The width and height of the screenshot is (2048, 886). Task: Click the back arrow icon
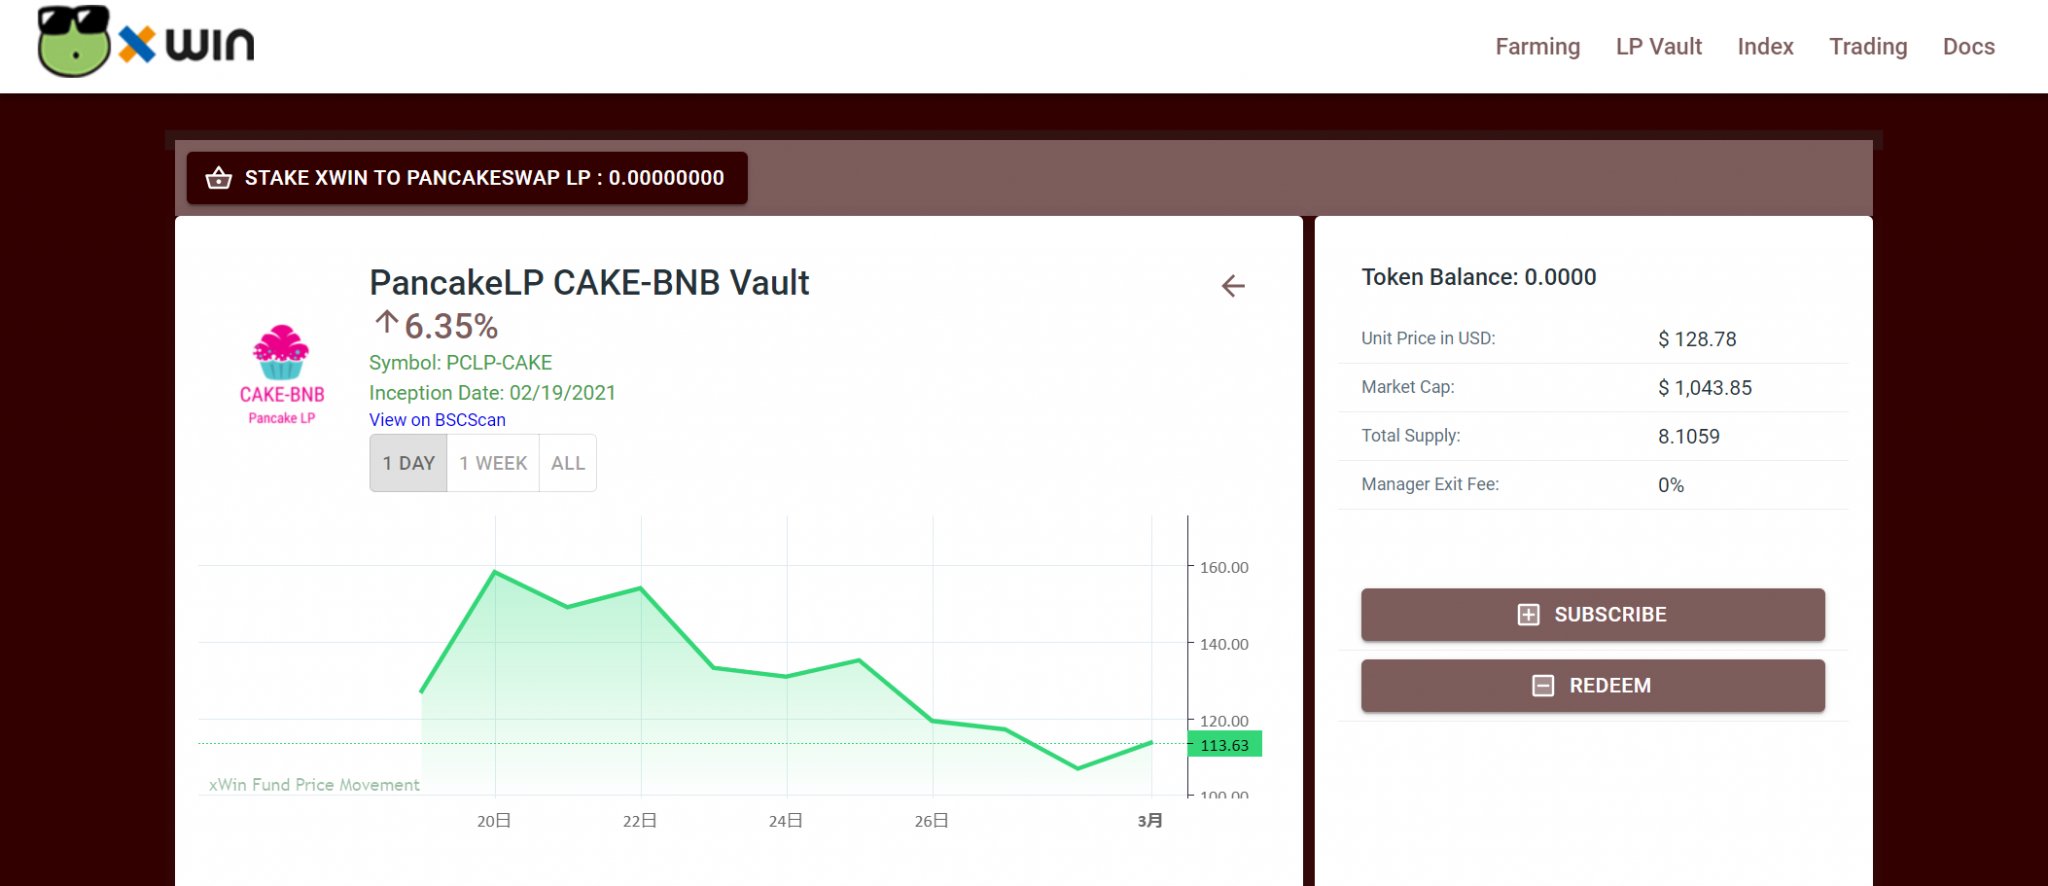[1233, 287]
